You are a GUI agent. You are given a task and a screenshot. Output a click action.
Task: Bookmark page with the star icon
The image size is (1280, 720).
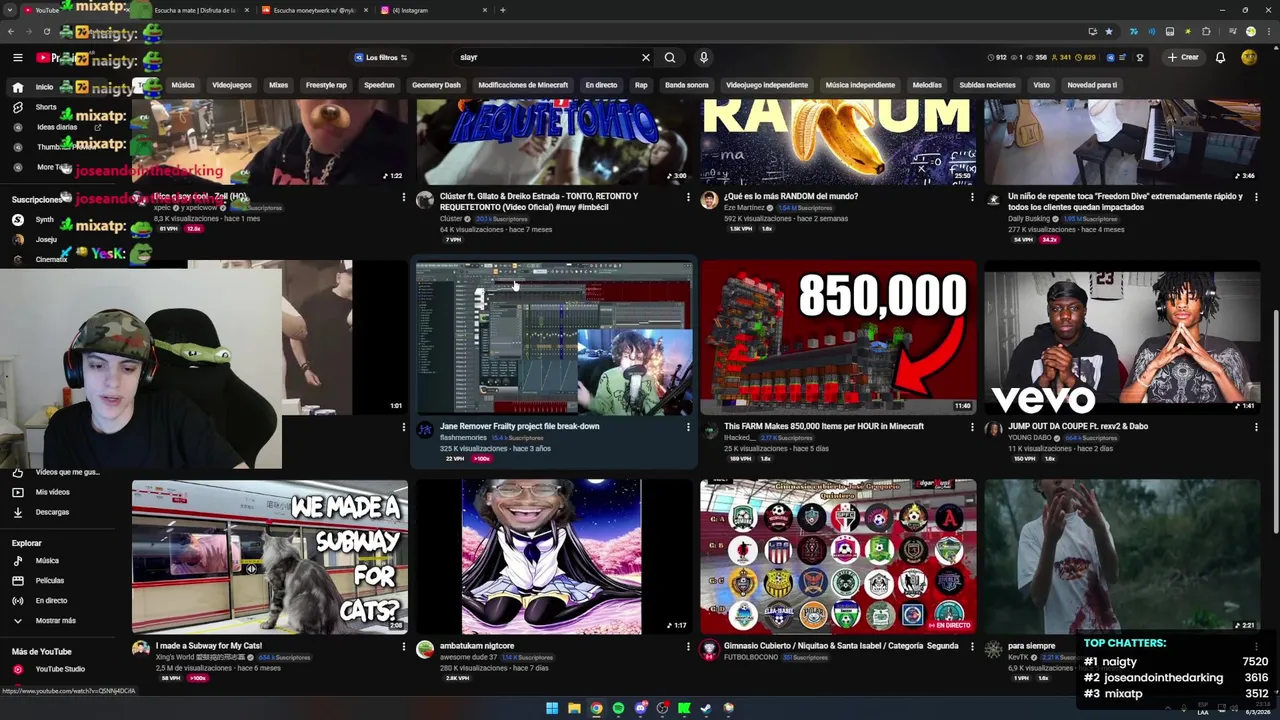(x=1108, y=32)
